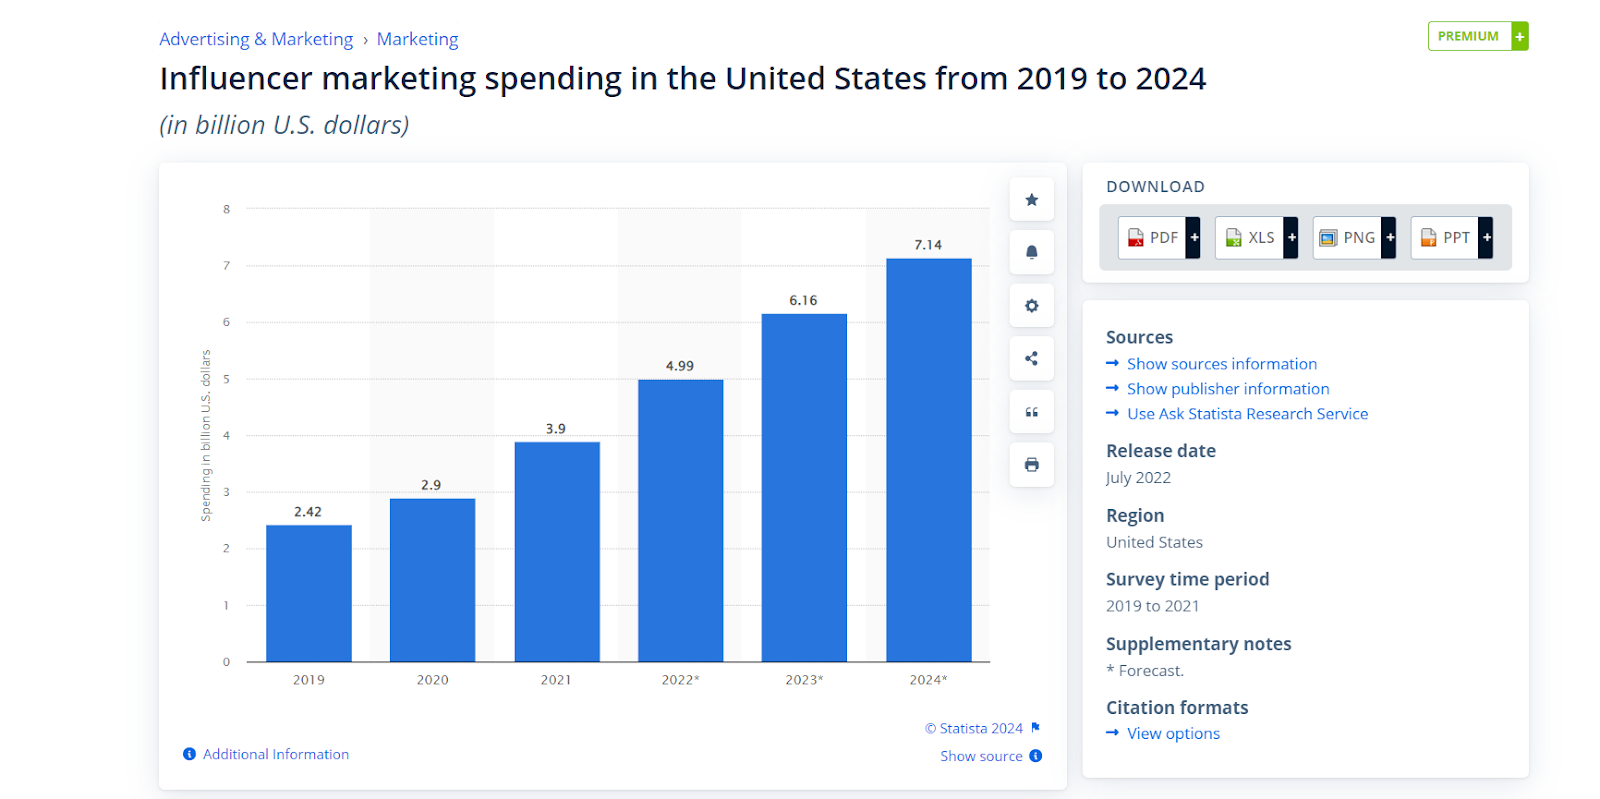
Task: Click the quotation mark cite icon
Action: click(x=1031, y=412)
